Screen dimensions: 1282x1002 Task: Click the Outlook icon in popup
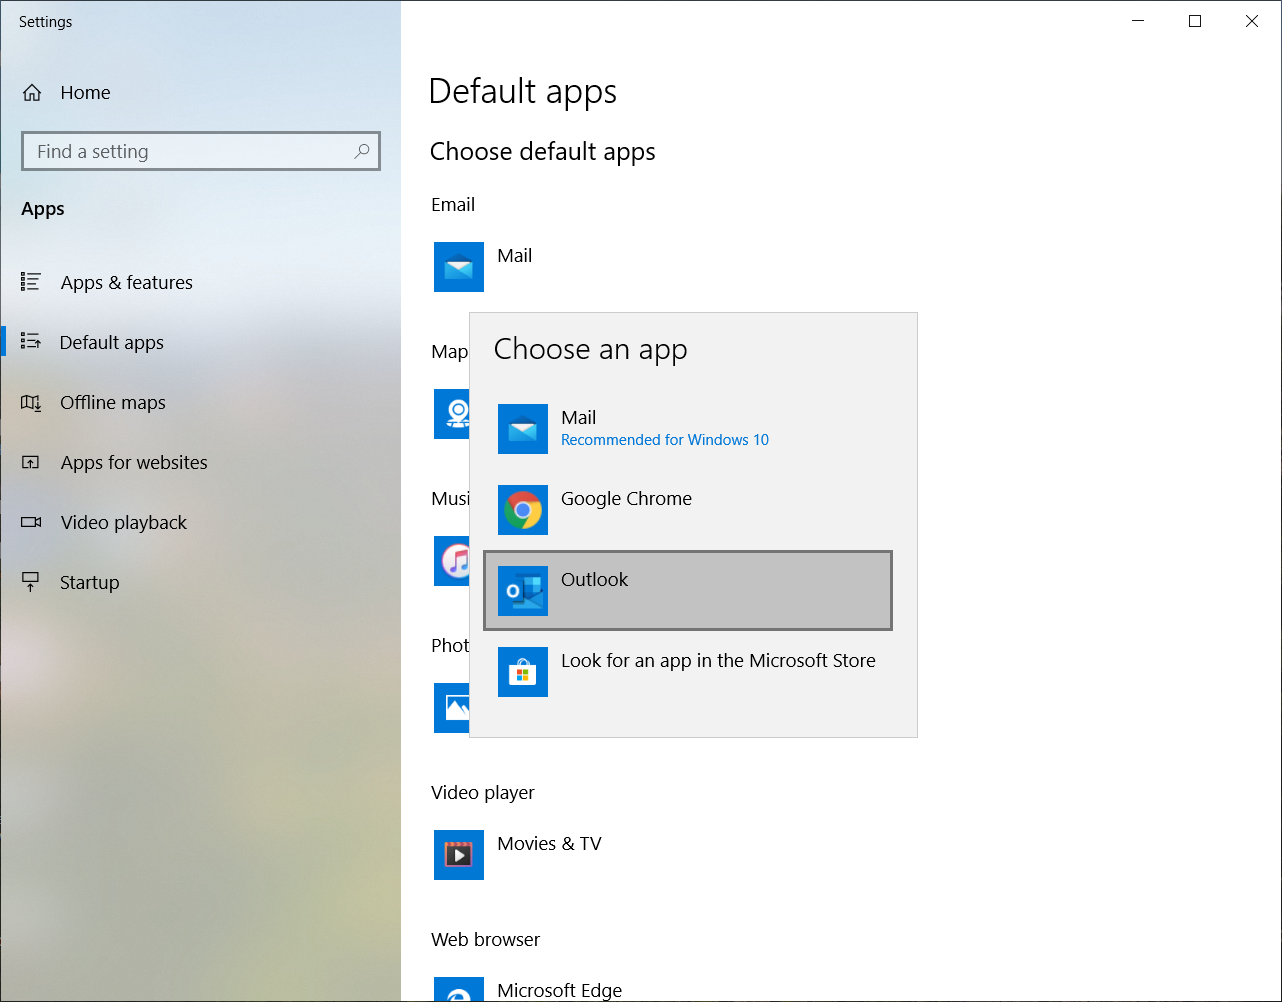[523, 591]
